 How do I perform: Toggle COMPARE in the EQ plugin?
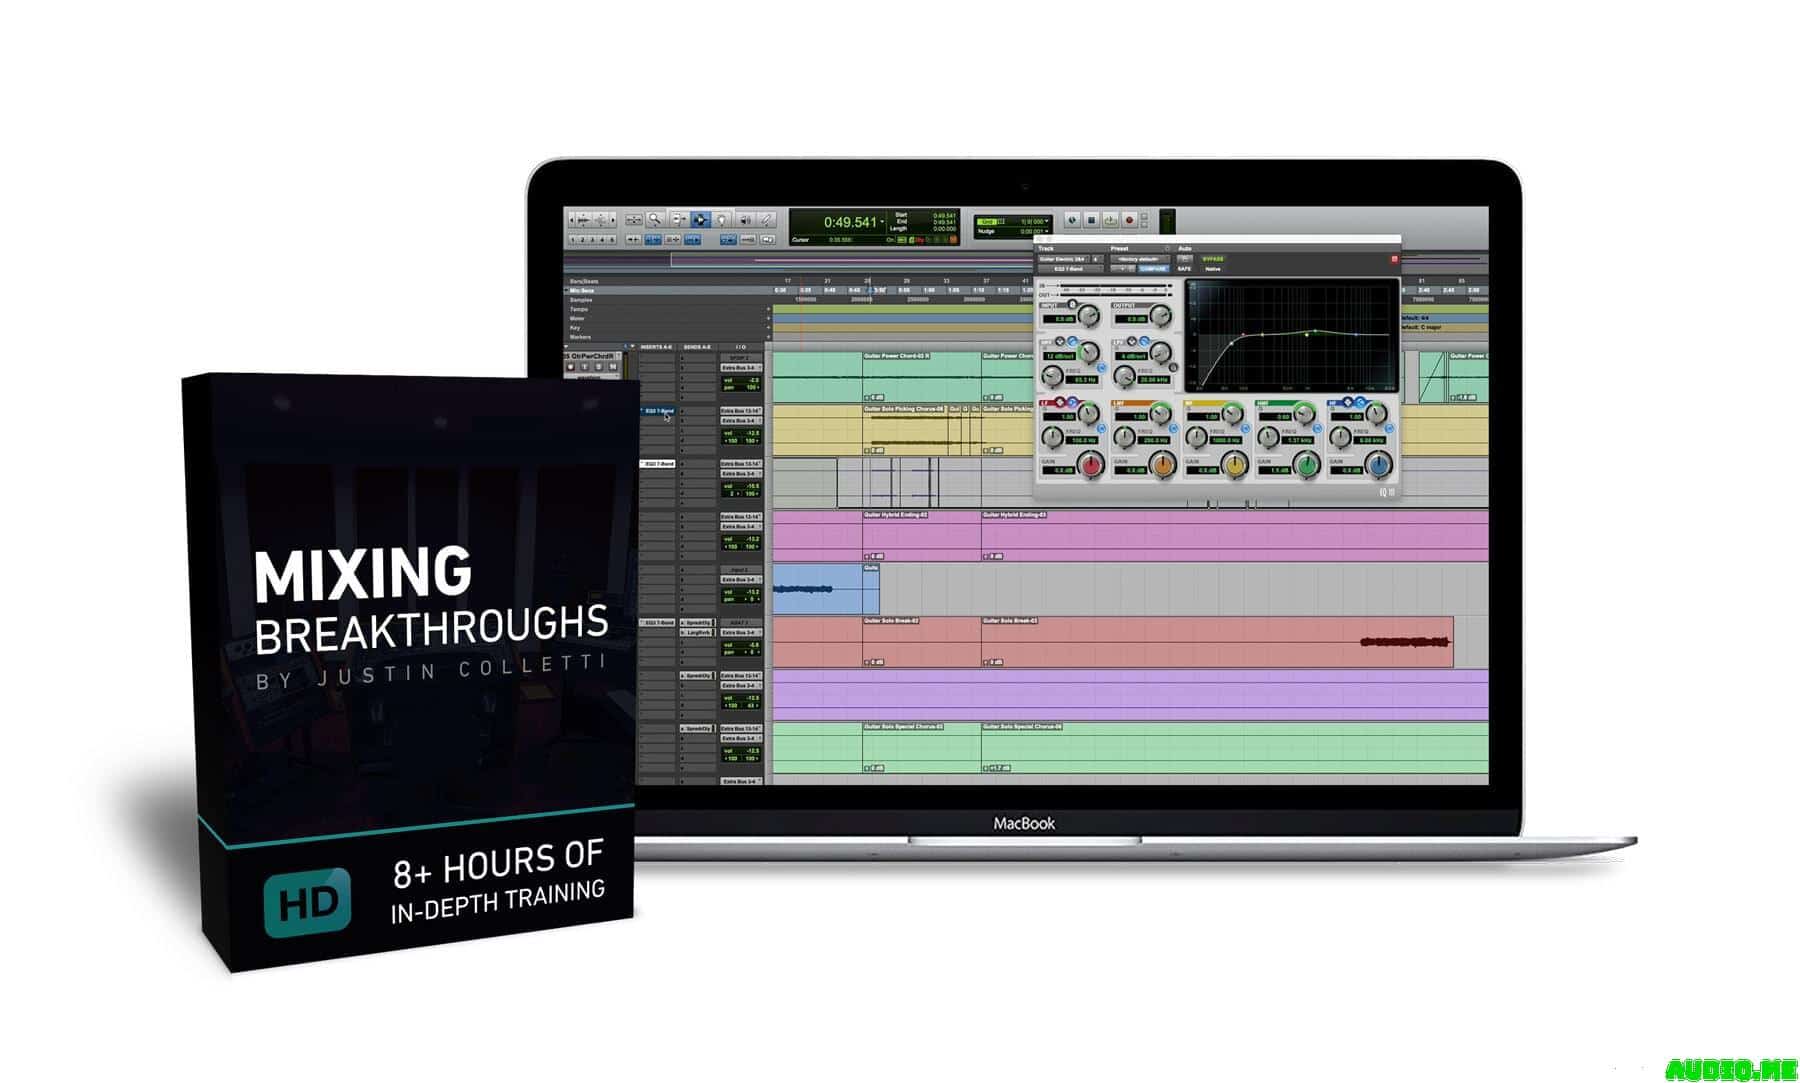click(1153, 269)
